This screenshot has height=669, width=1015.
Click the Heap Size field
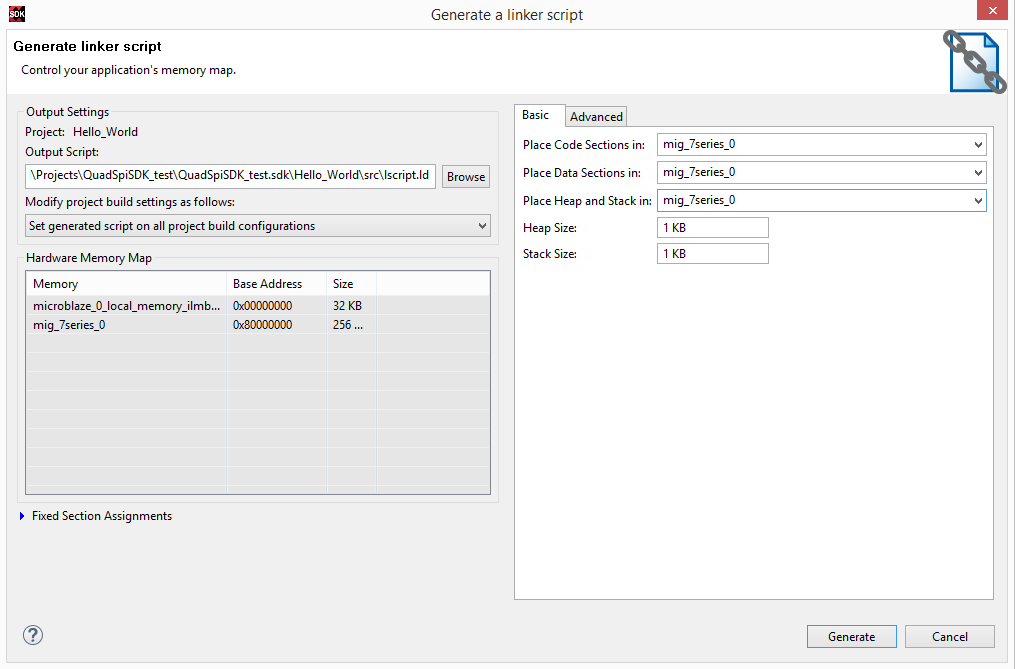(713, 228)
